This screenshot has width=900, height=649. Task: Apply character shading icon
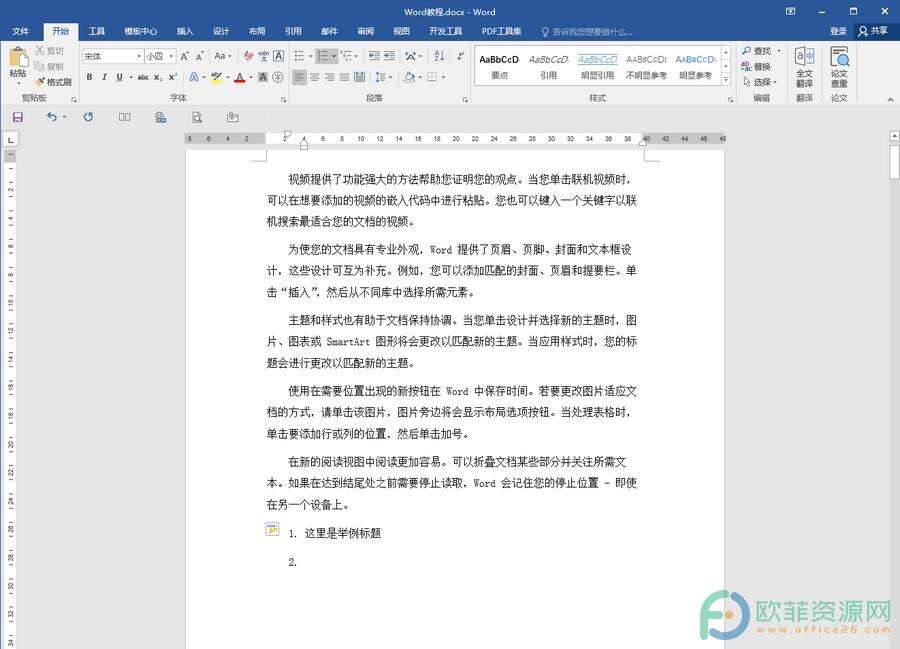pos(263,77)
